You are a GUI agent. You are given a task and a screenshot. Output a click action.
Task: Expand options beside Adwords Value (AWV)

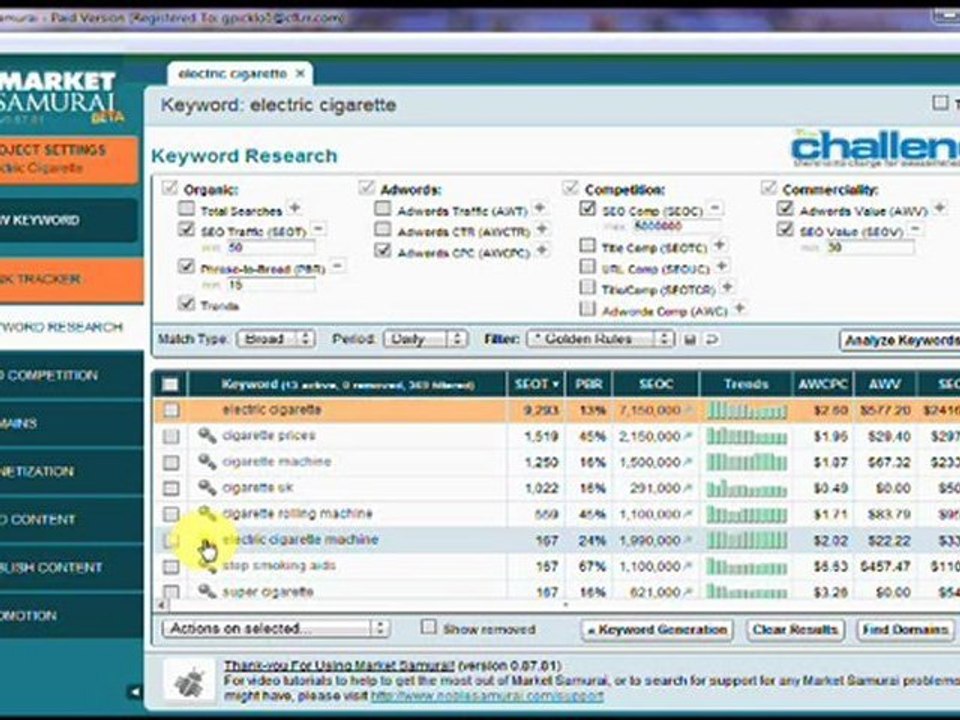coord(939,208)
